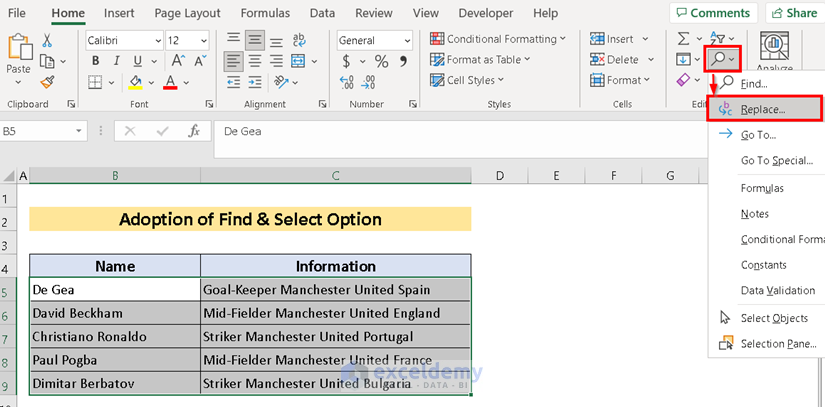Viewport: 825px width, 407px height.
Task: Switch to the Formulas ribbon tab
Action: point(264,13)
